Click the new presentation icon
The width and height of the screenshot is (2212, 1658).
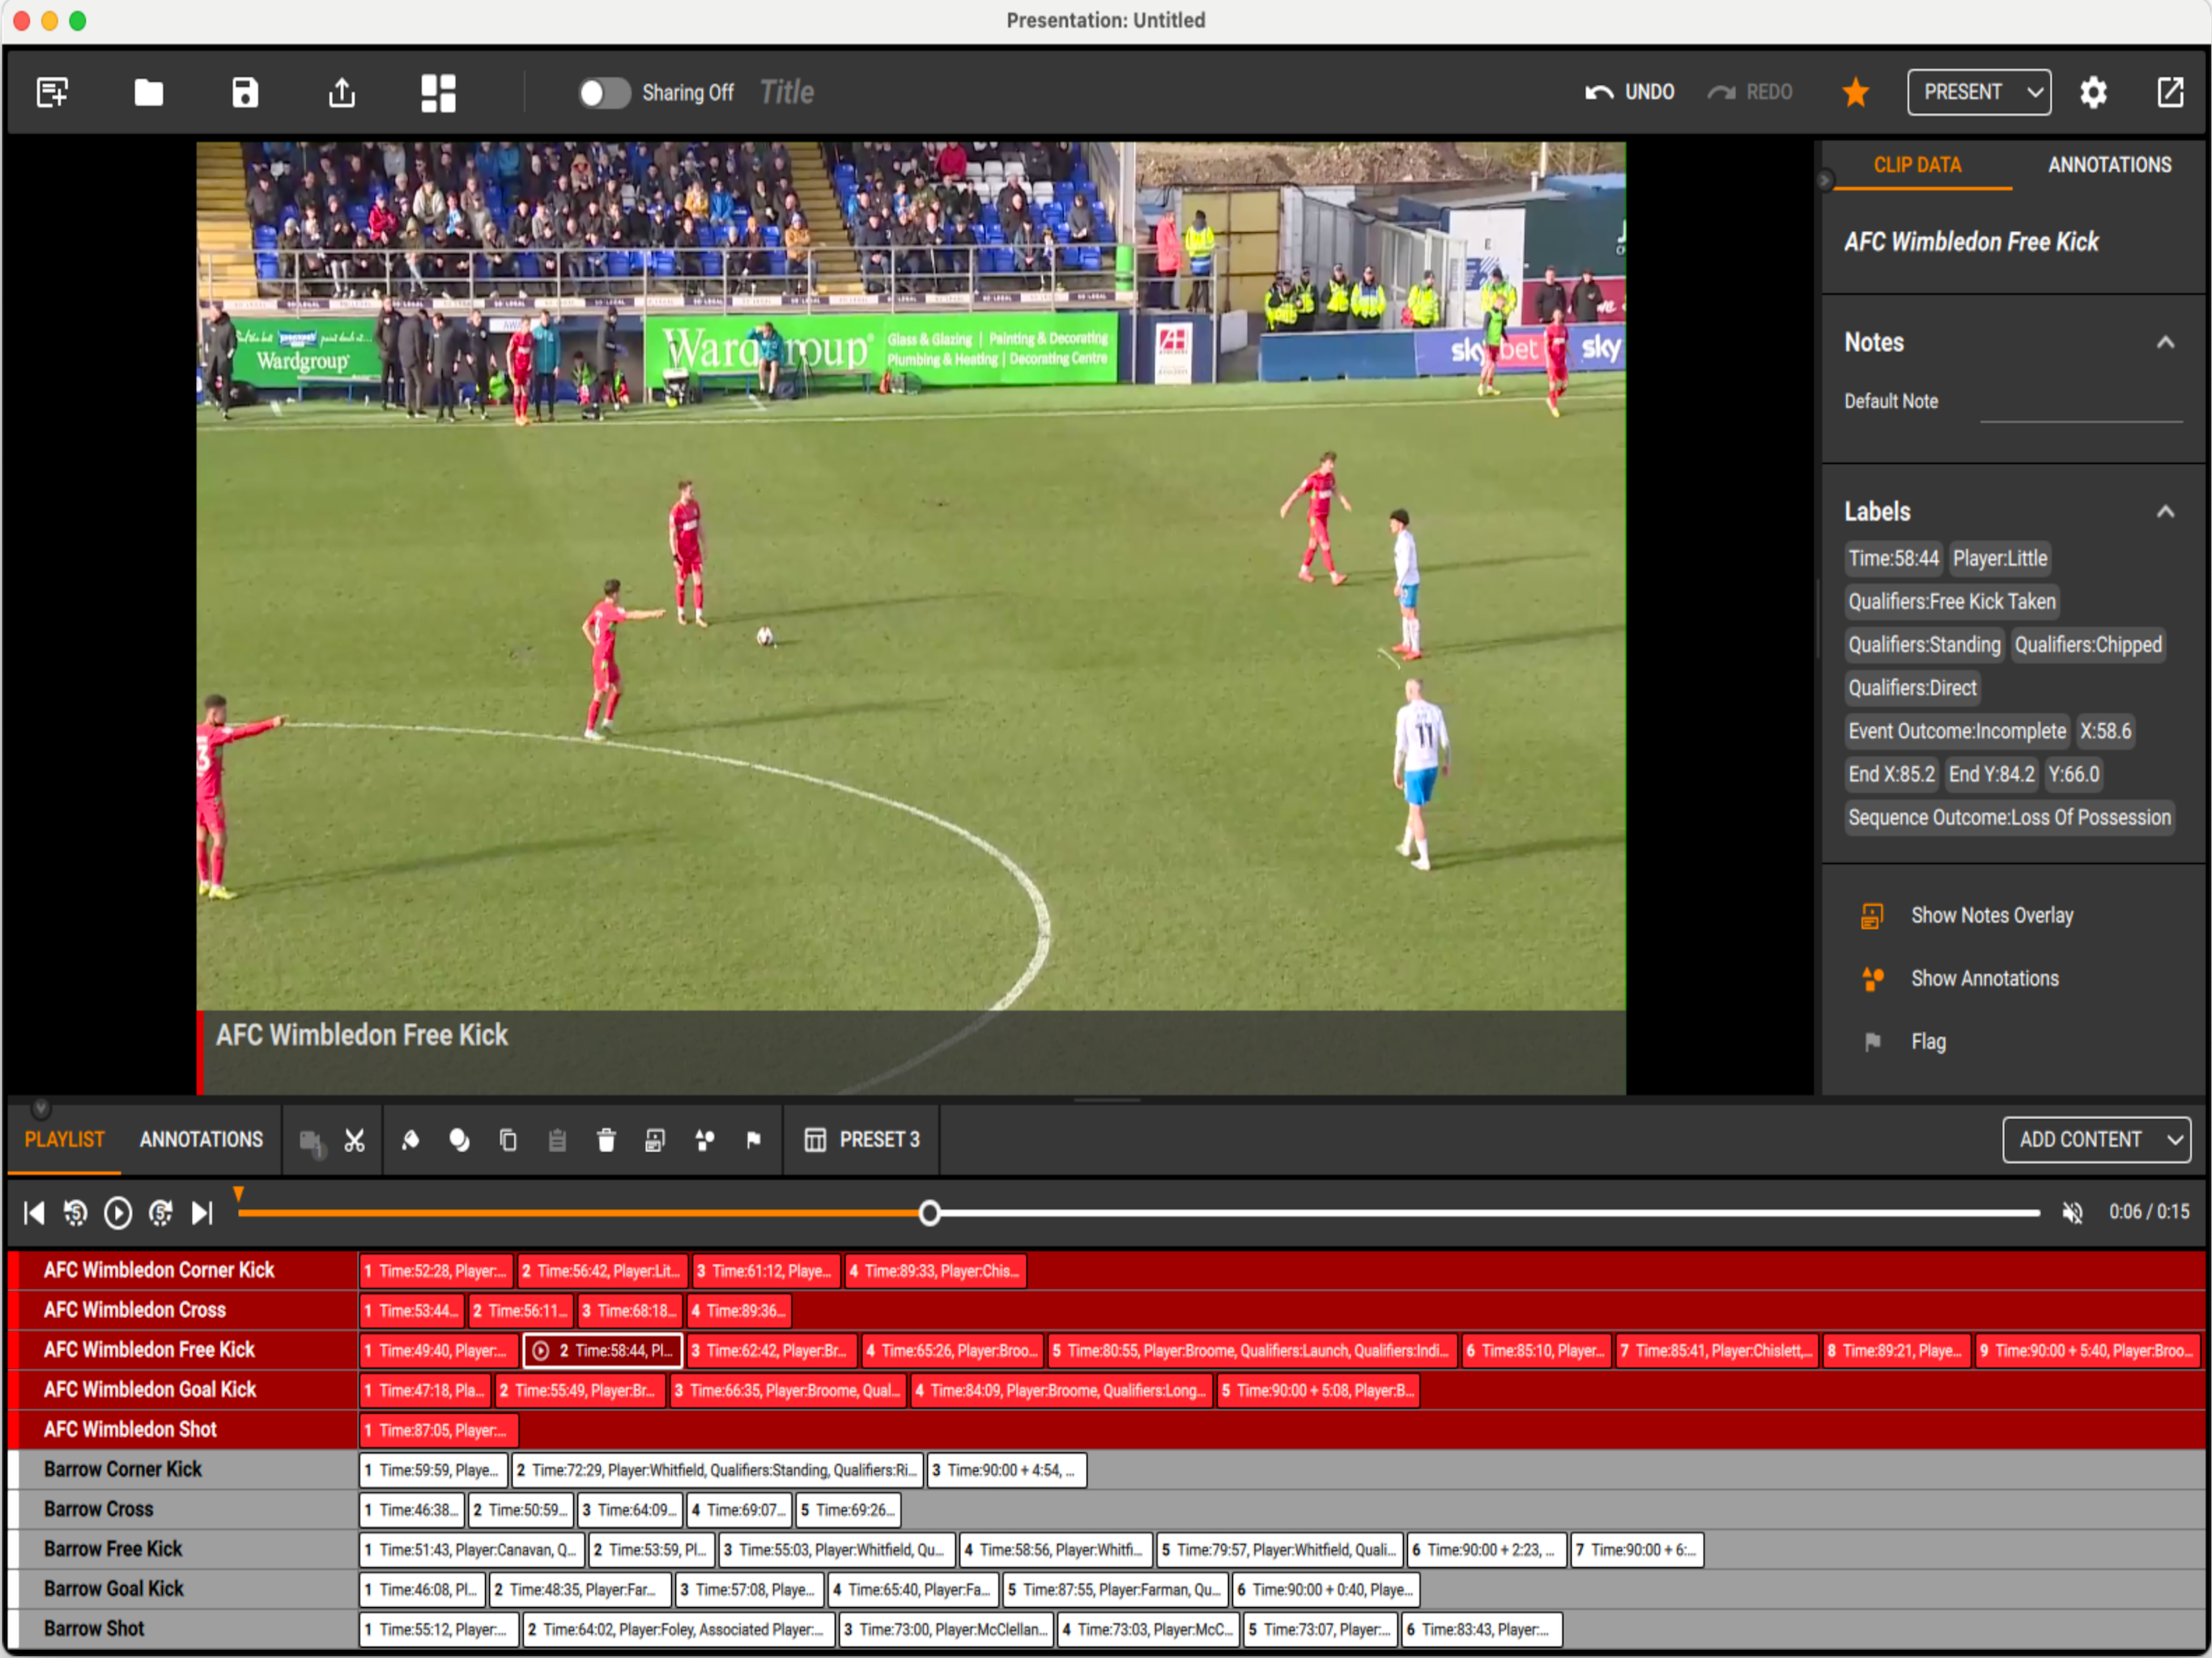pyautogui.click(x=52, y=92)
